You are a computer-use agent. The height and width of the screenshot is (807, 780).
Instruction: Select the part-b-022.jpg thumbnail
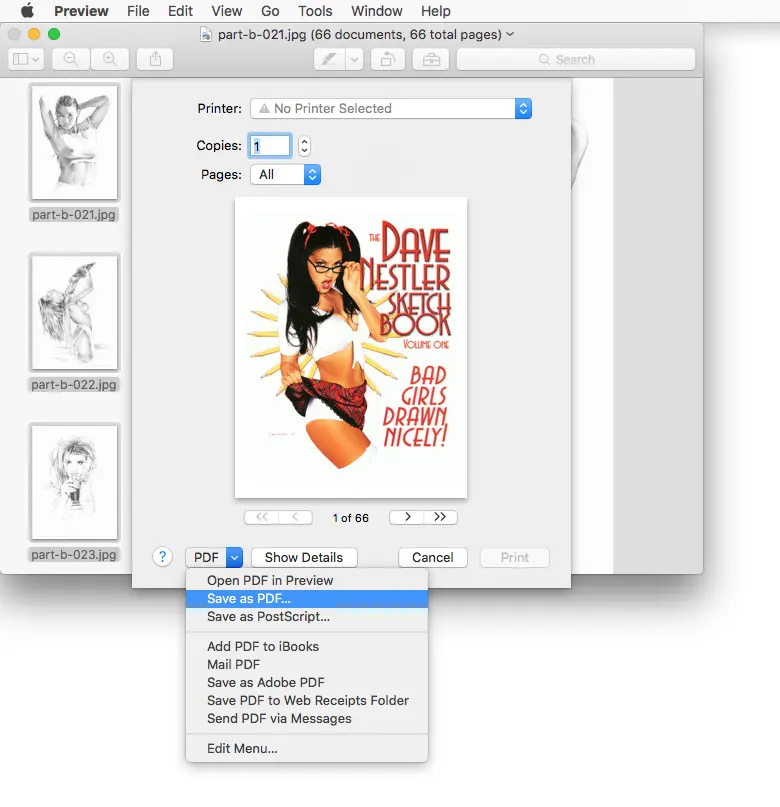[74, 312]
